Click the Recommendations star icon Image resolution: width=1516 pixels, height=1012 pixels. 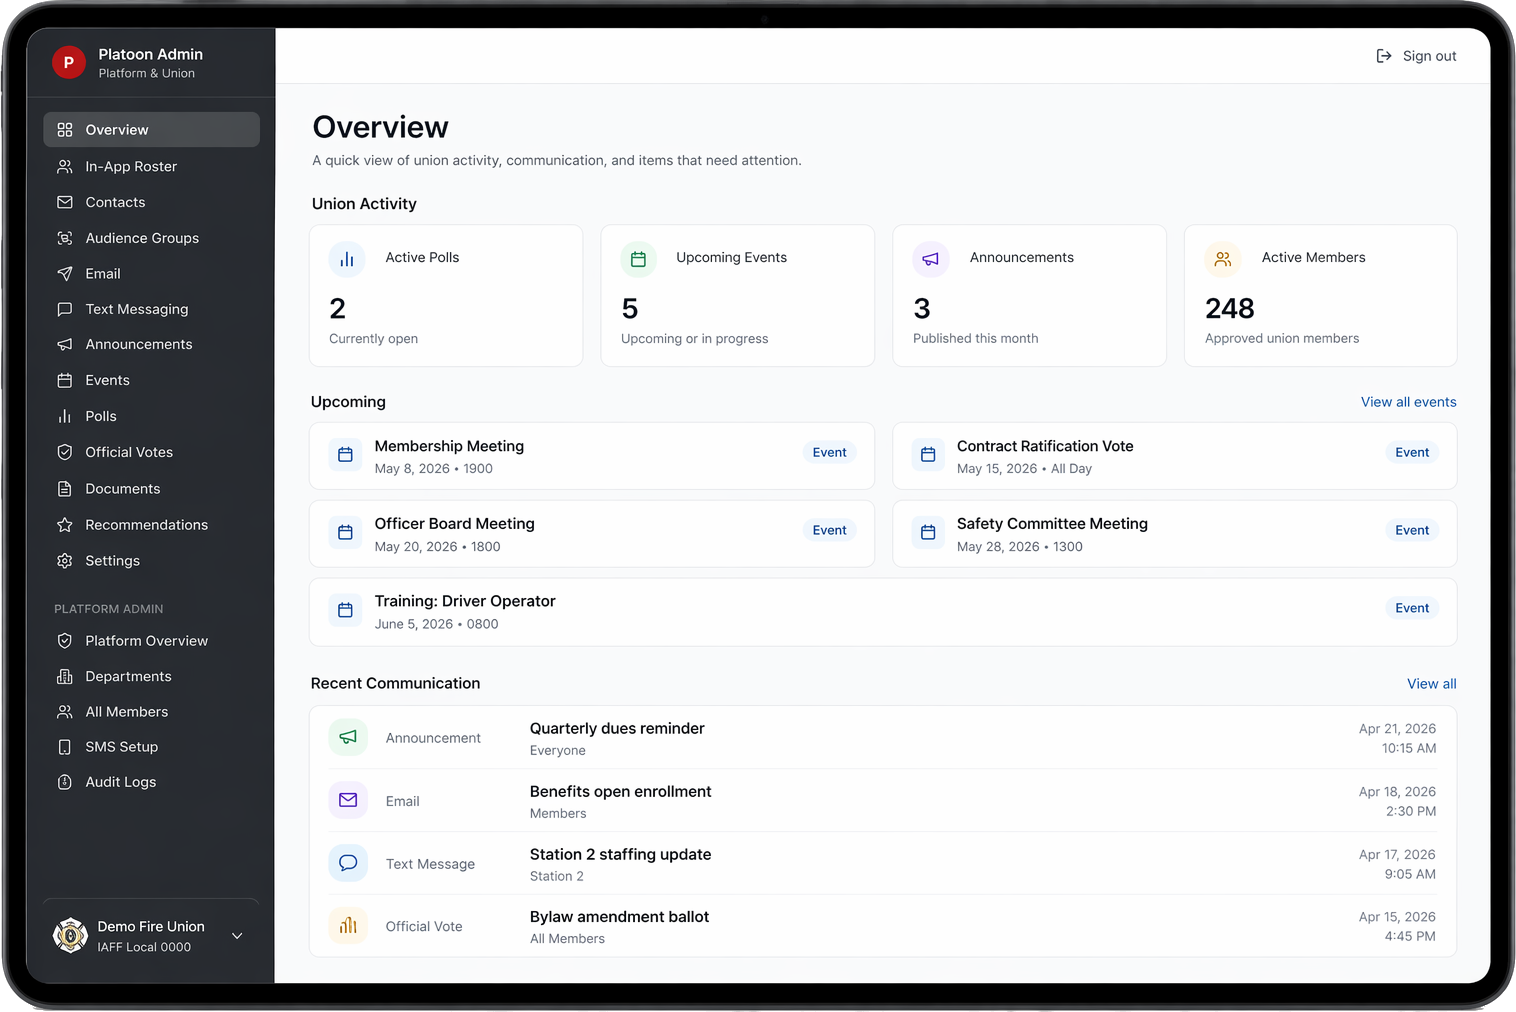64,524
